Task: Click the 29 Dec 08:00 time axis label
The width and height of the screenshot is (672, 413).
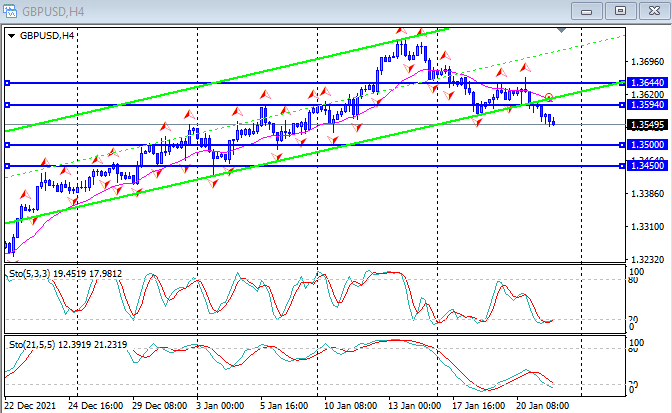Action: (159, 405)
